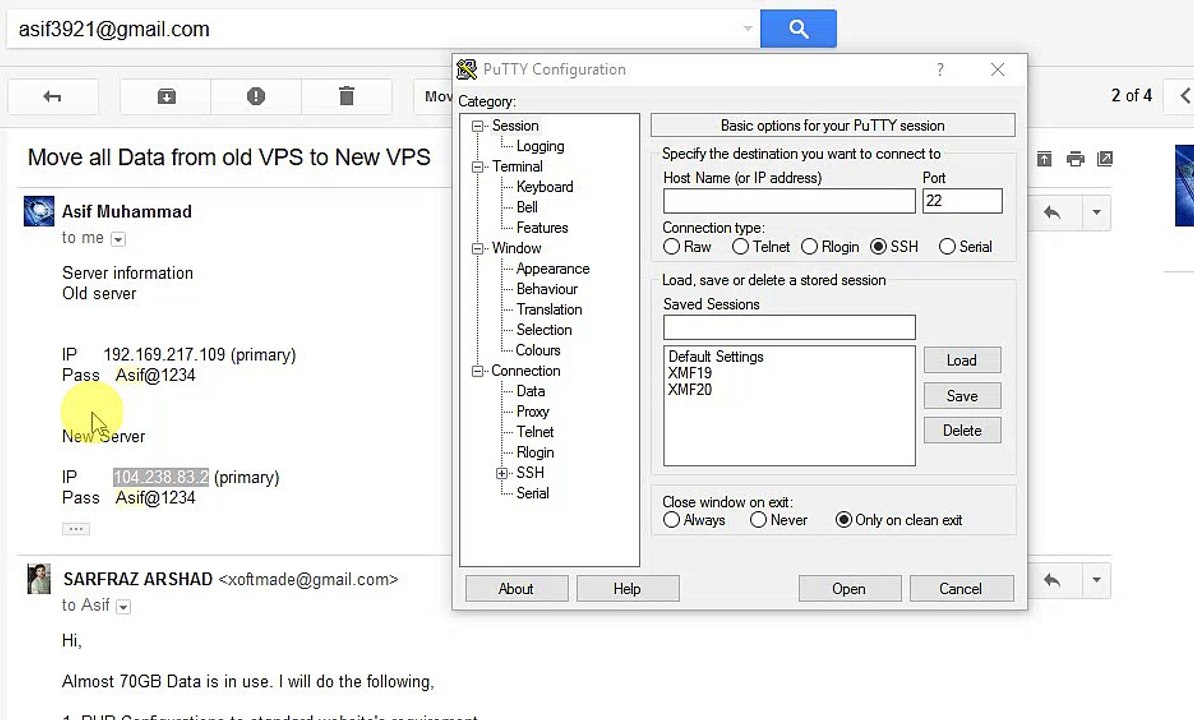Image resolution: width=1194 pixels, height=720 pixels.
Task: Click the Port field showing 22
Action: click(x=963, y=201)
